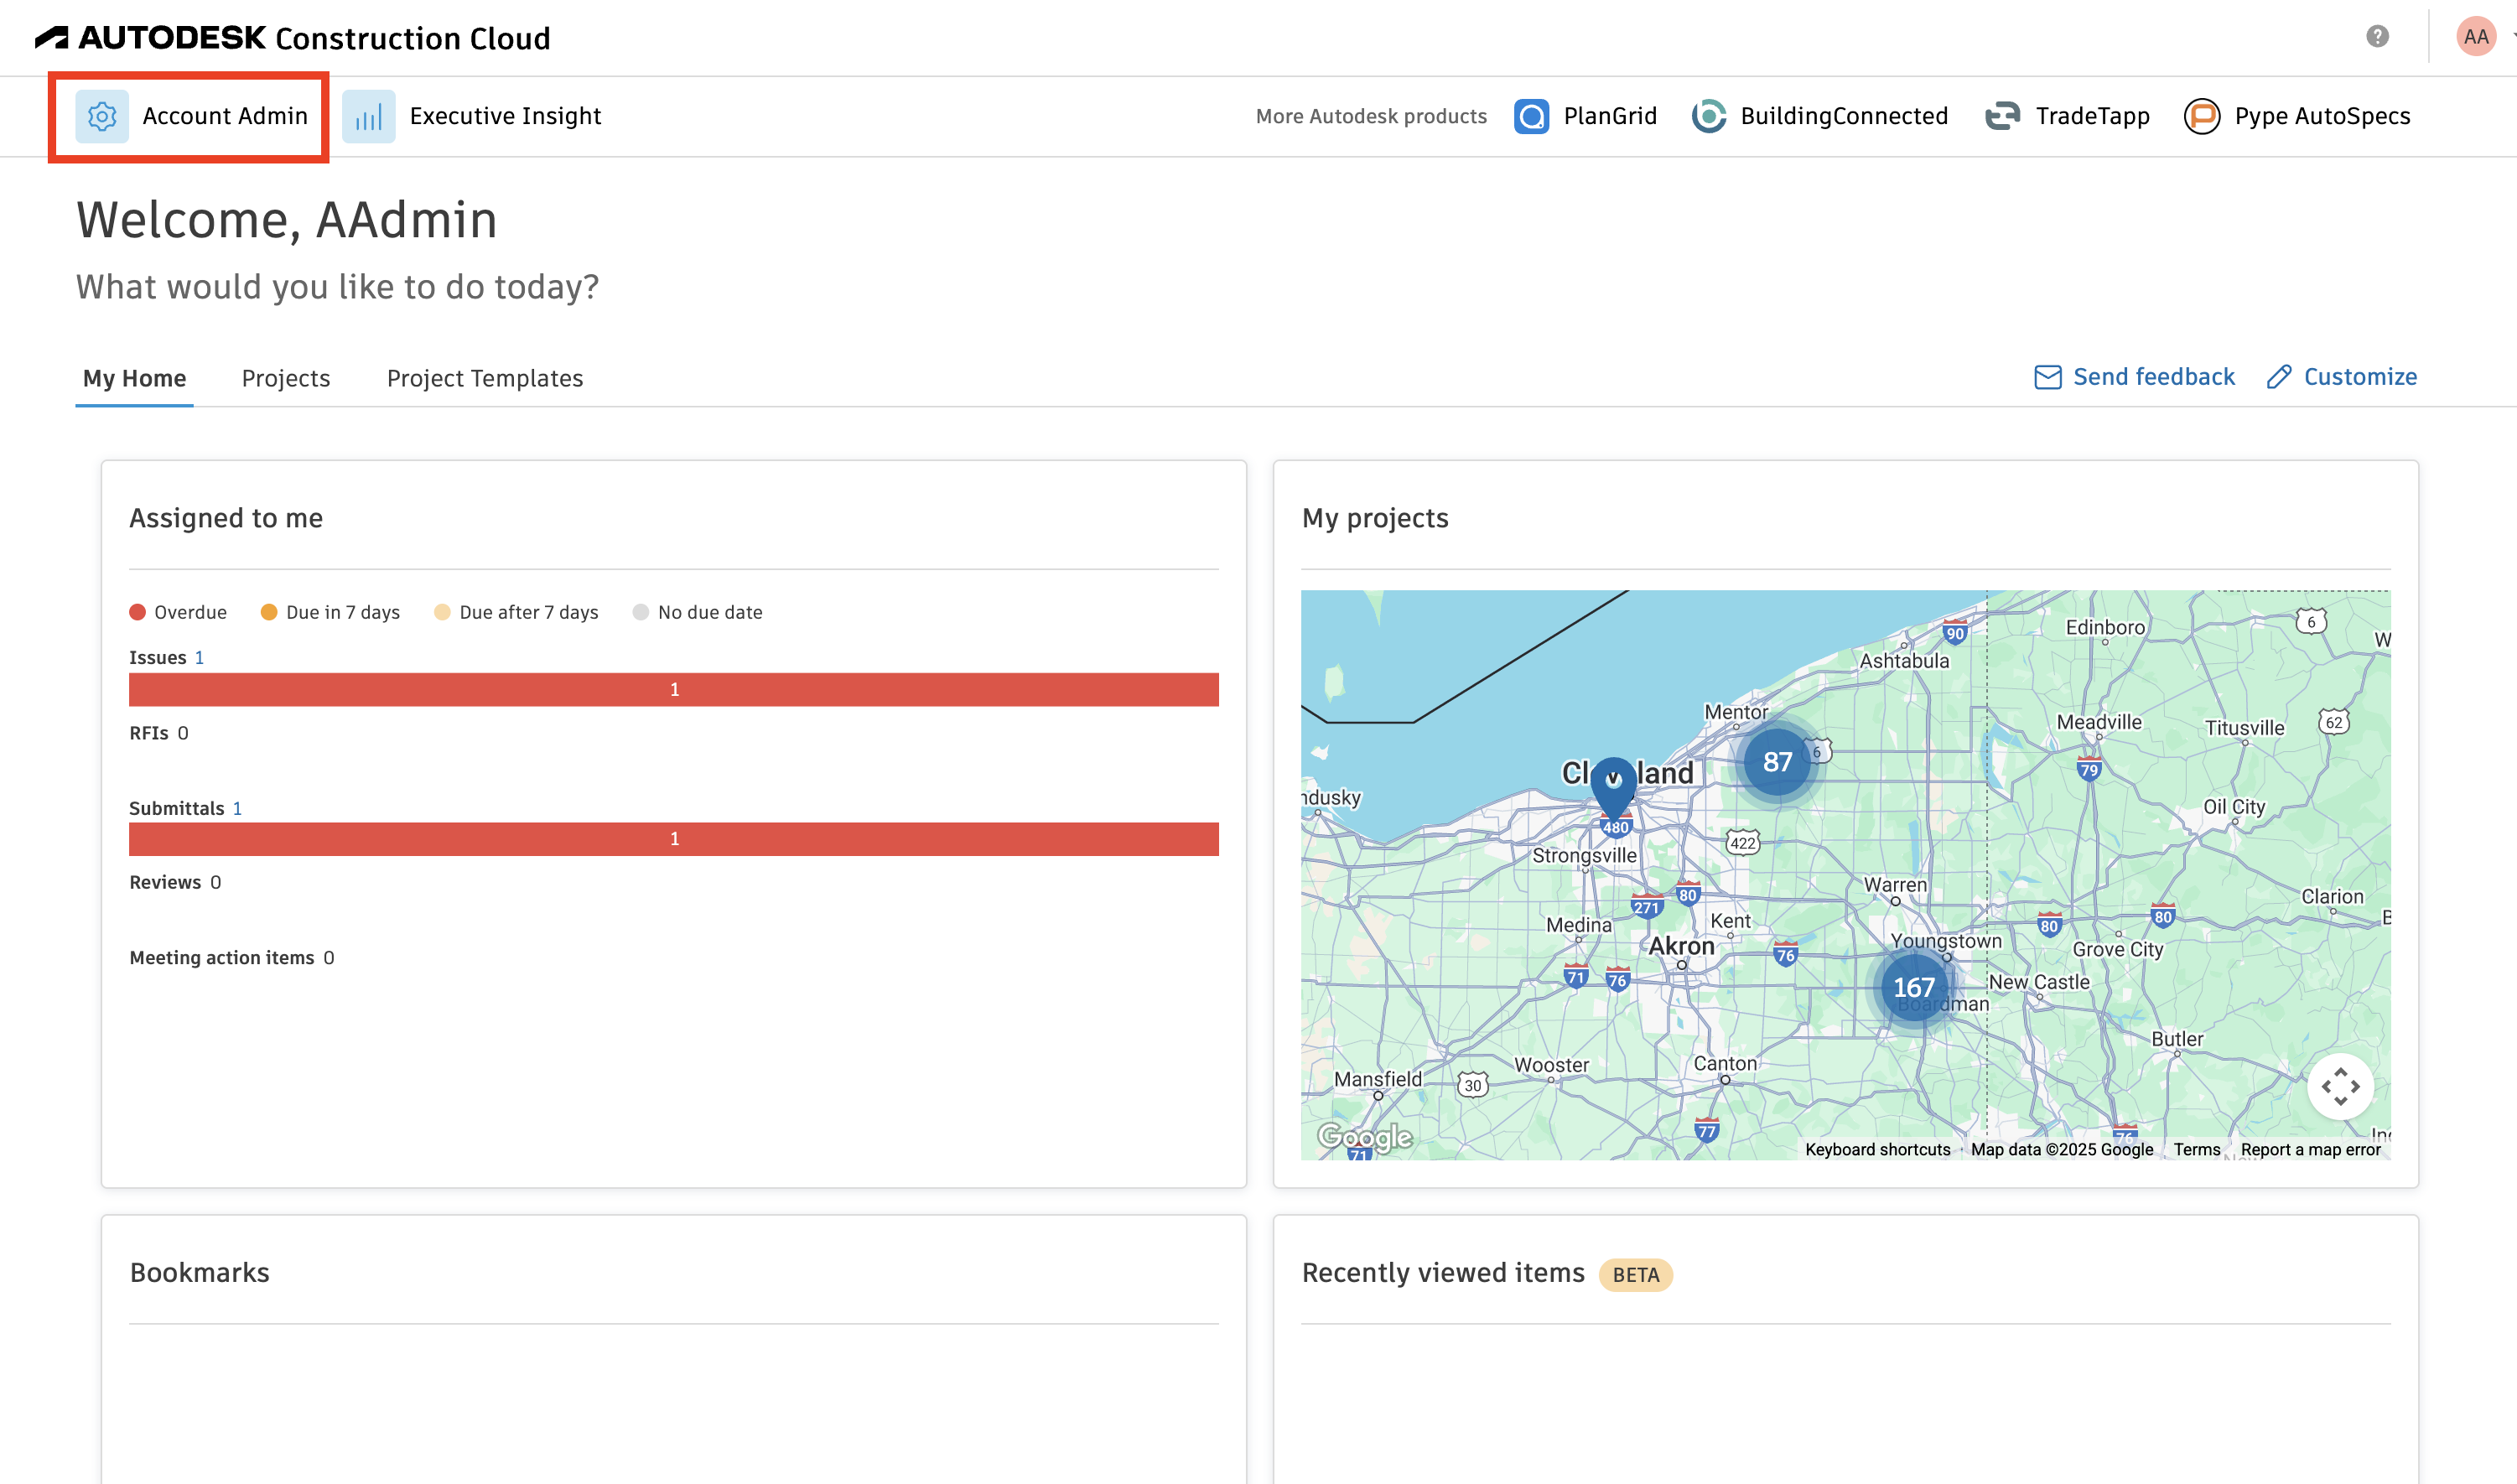The width and height of the screenshot is (2517, 1484).
Task: Click the Submittals count number 1
Action: (x=237, y=808)
